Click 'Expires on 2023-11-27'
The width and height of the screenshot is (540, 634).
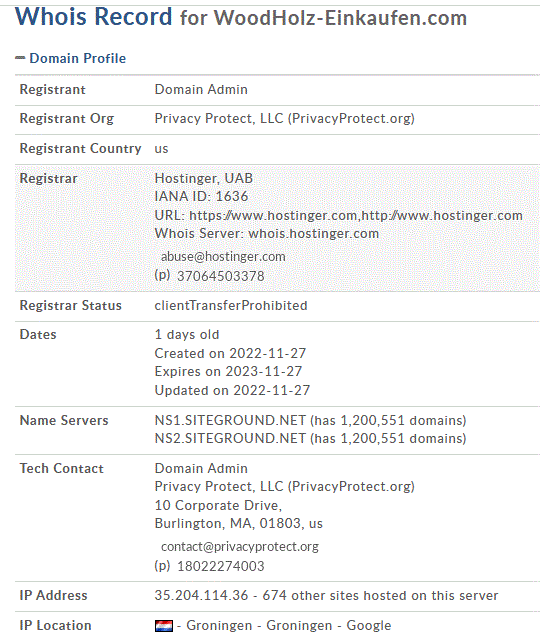[228, 372]
